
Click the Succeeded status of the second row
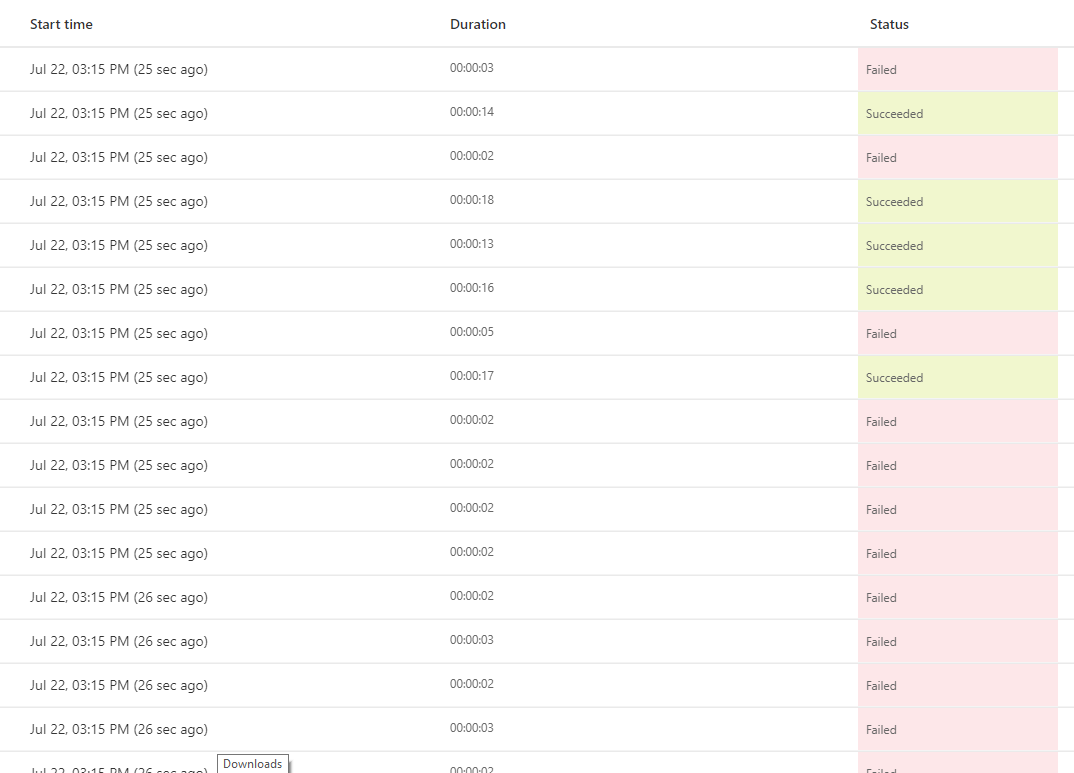point(894,113)
